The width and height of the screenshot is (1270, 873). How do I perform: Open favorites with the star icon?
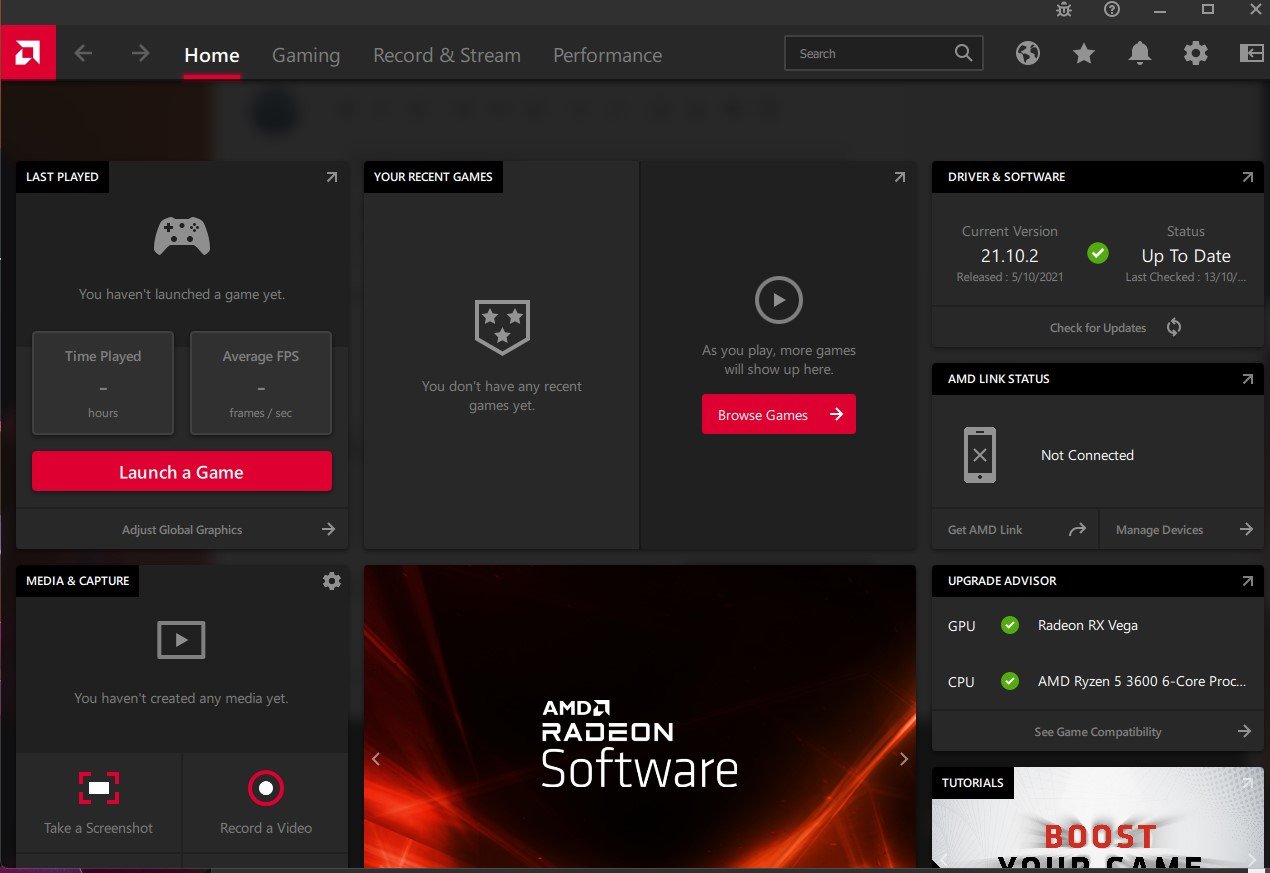coord(1084,54)
